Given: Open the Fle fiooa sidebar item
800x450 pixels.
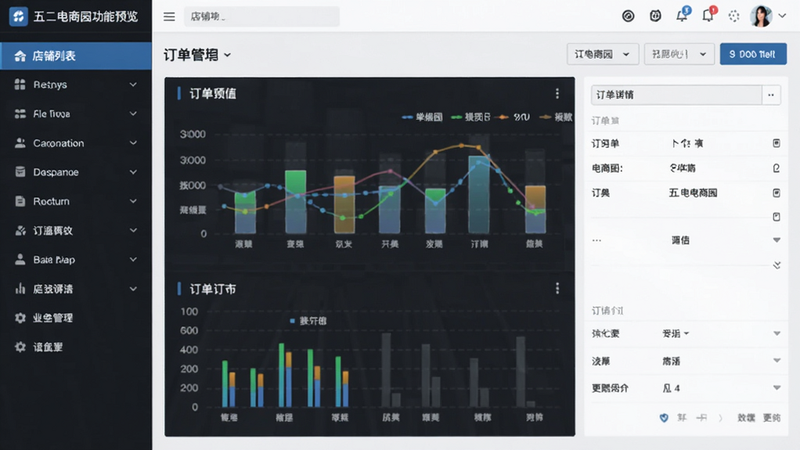Looking at the screenshot, I should pyautogui.click(x=76, y=114).
